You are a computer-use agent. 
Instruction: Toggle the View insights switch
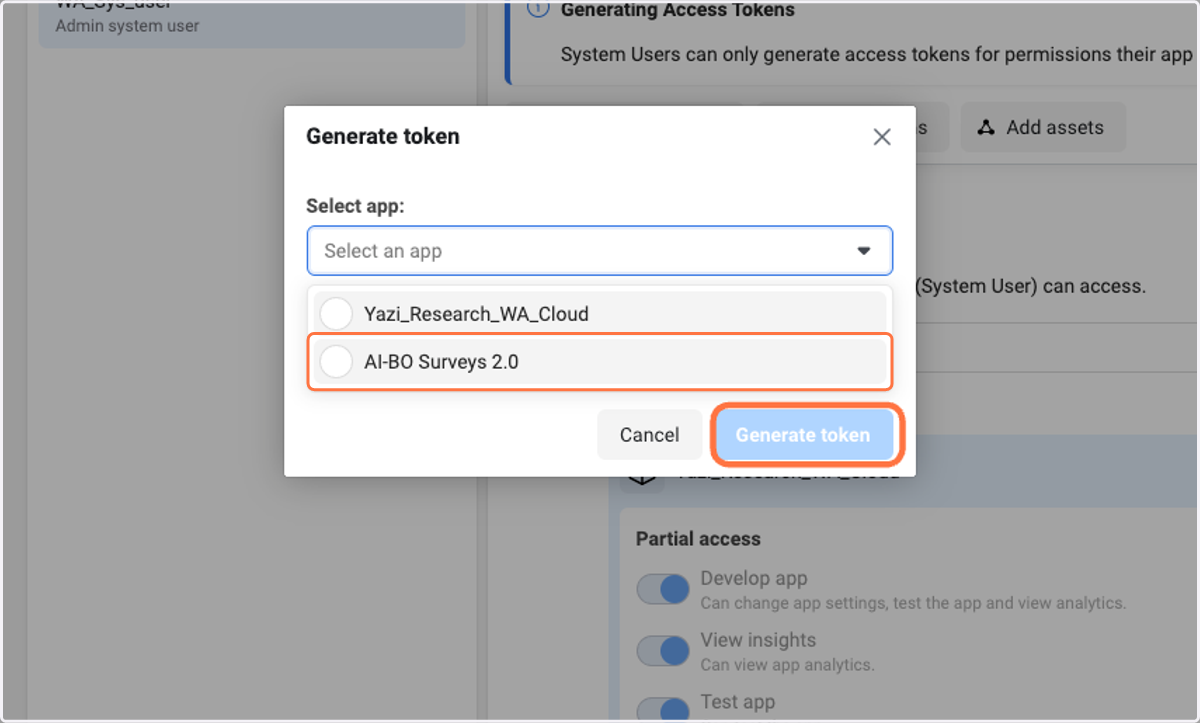click(x=663, y=651)
